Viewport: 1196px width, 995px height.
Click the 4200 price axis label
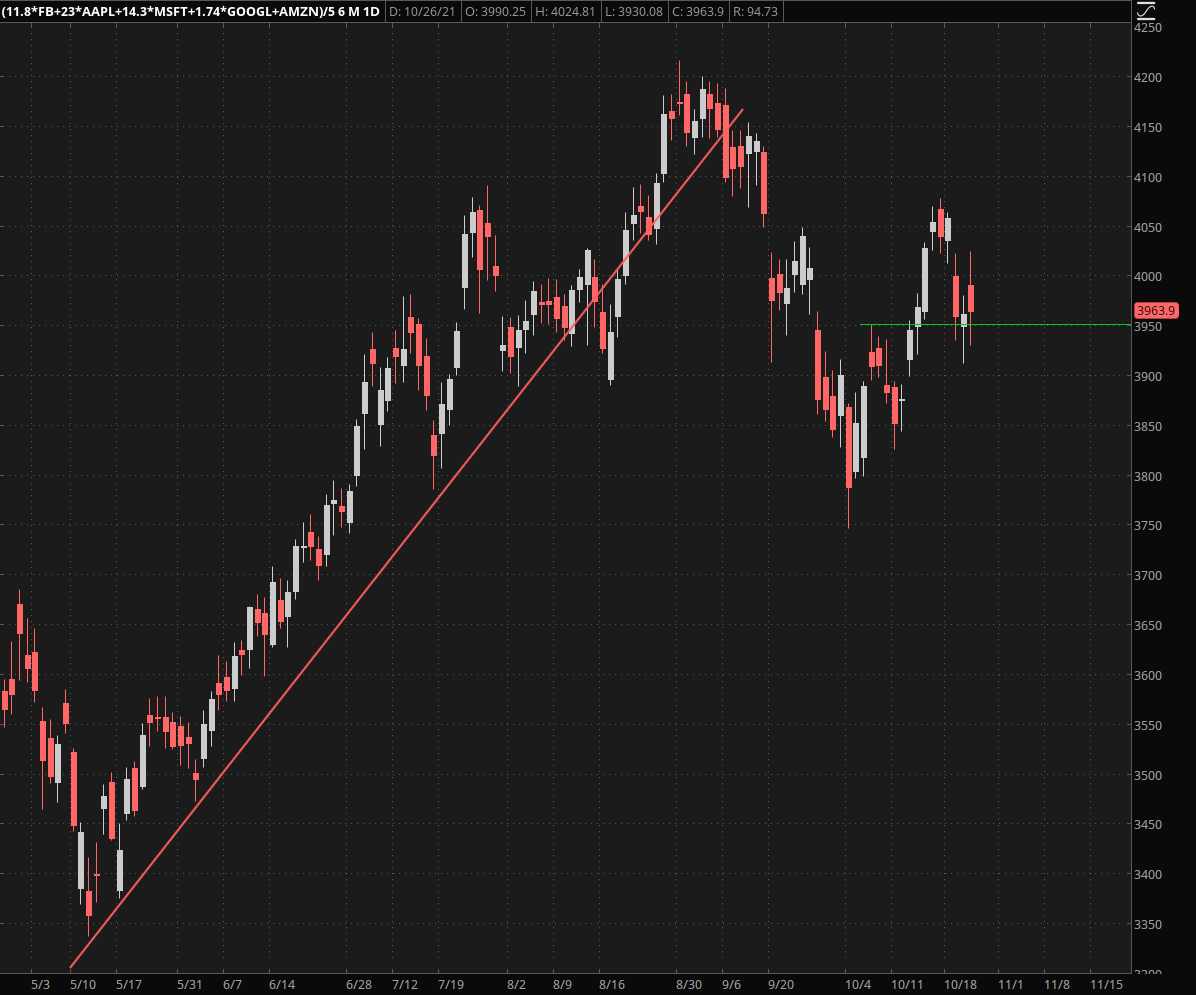click(1147, 78)
